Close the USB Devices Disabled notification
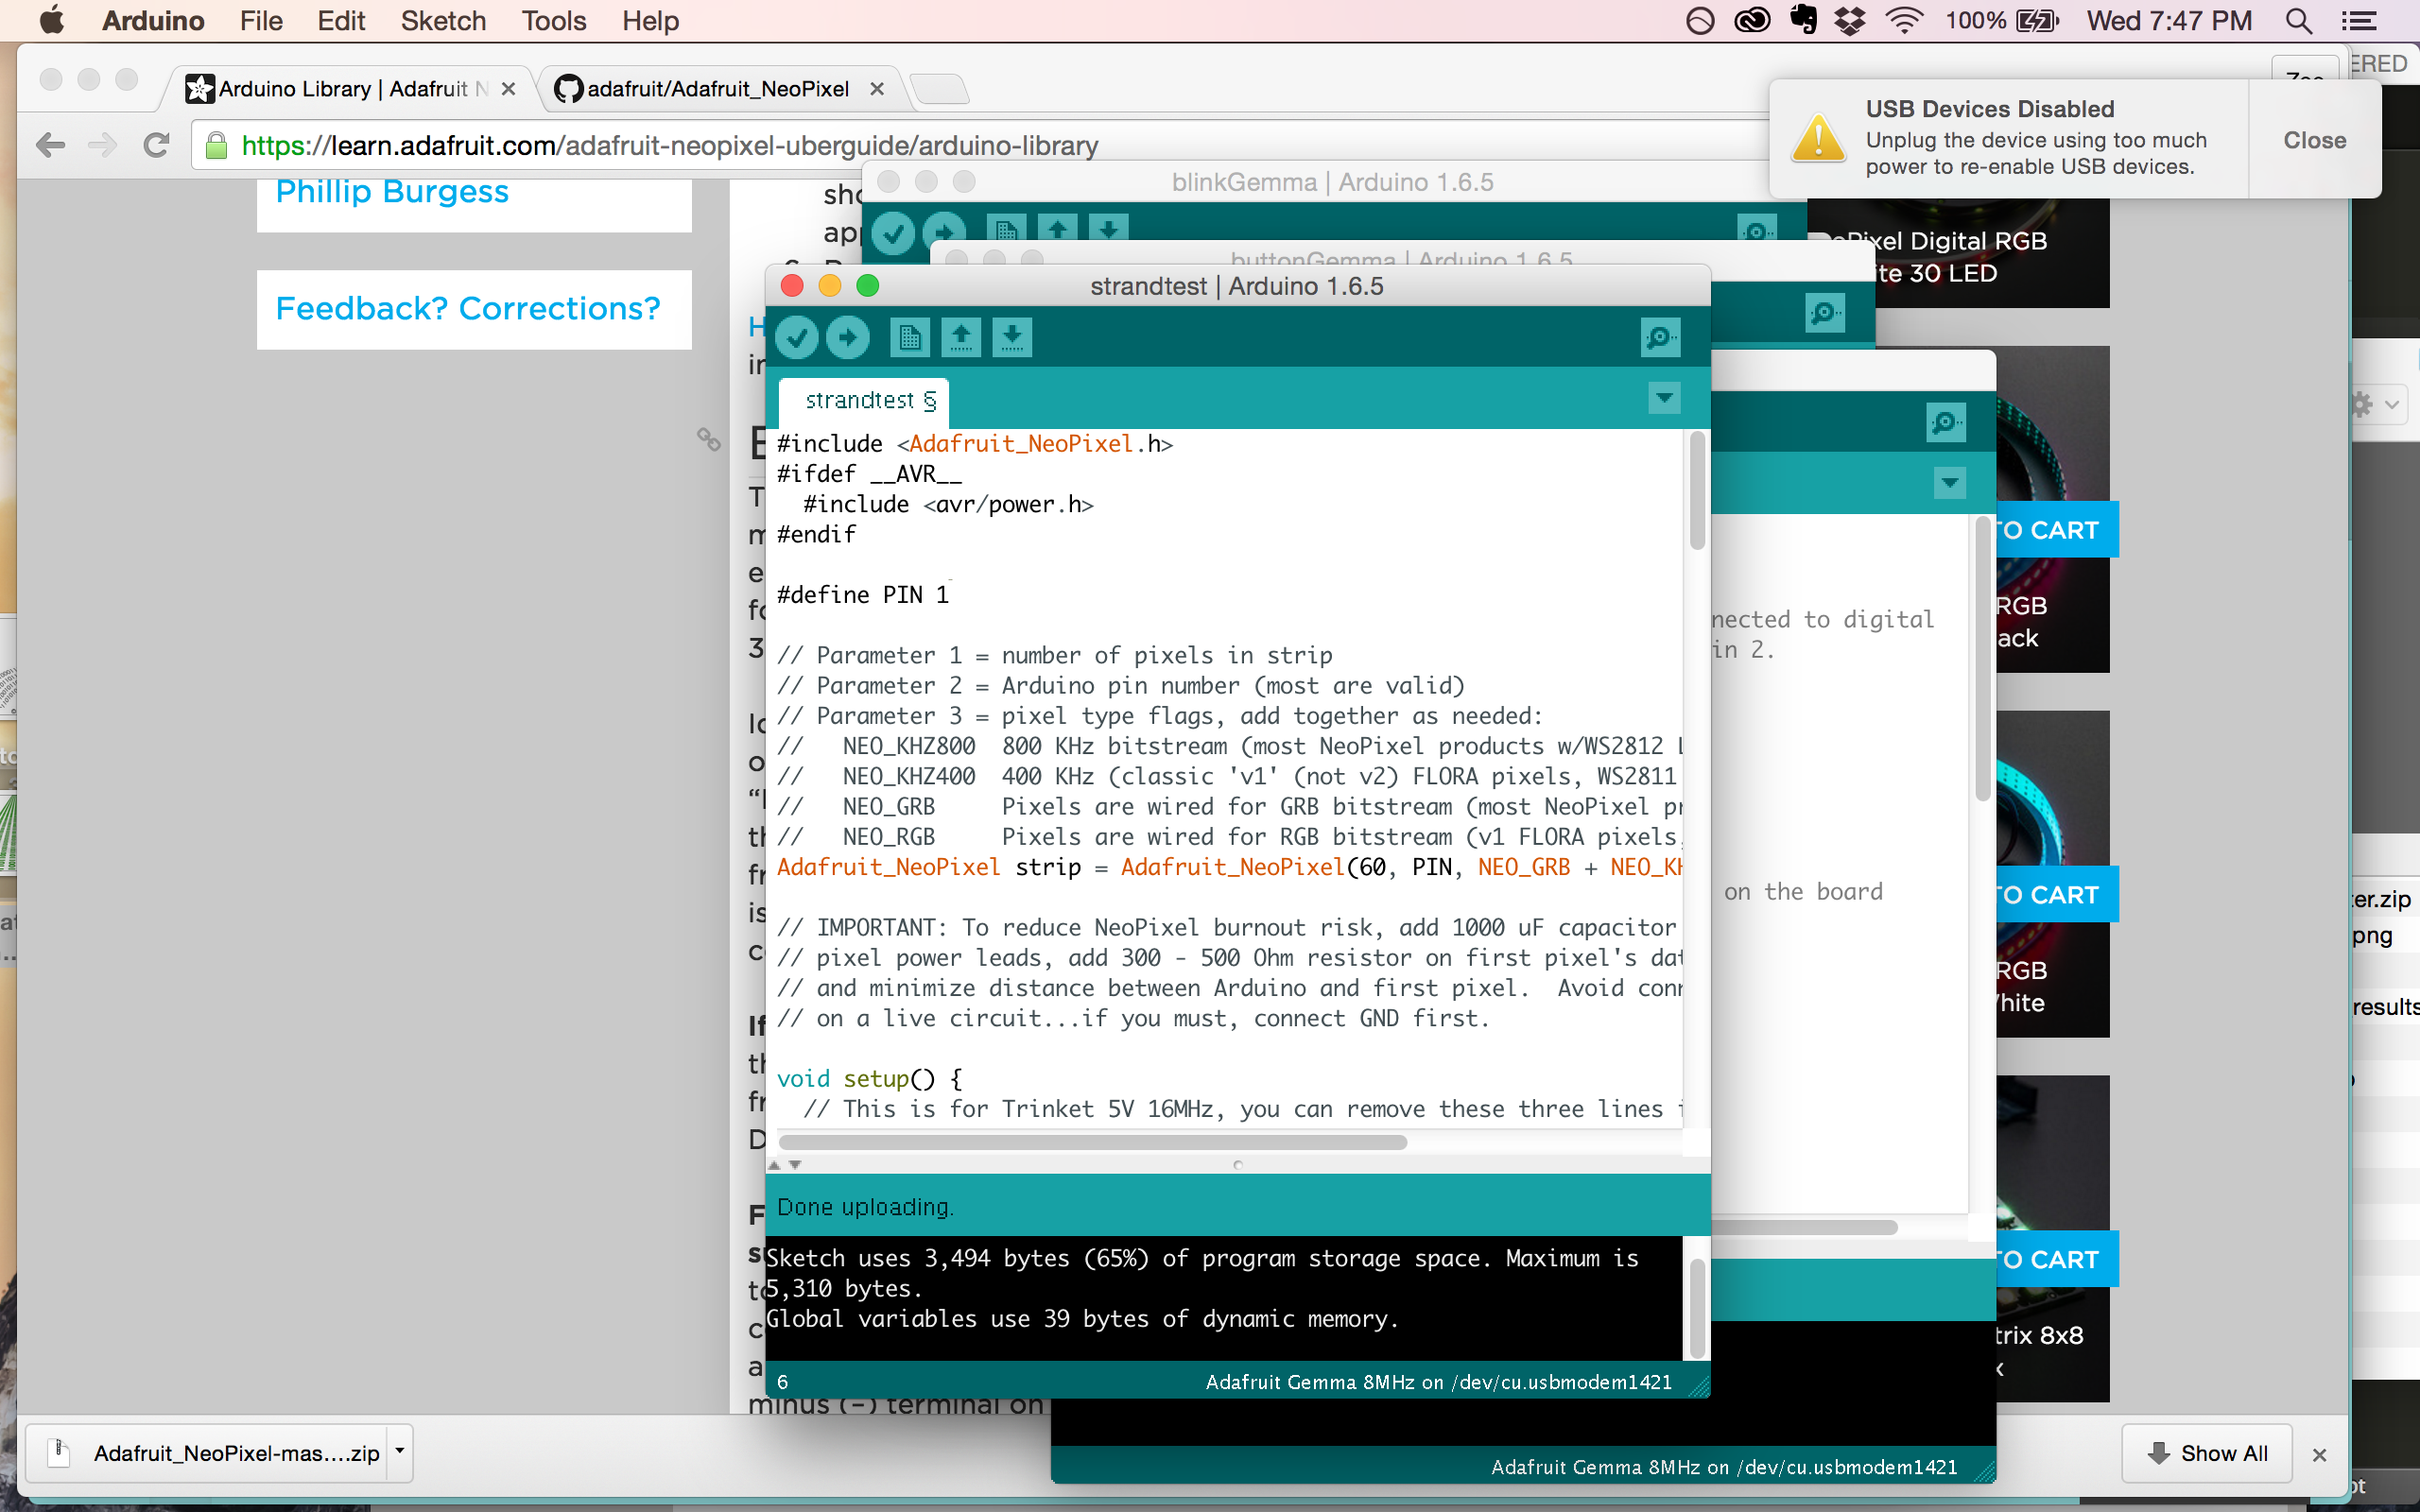Viewport: 2420px width, 1512px height. coord(2314,140)
